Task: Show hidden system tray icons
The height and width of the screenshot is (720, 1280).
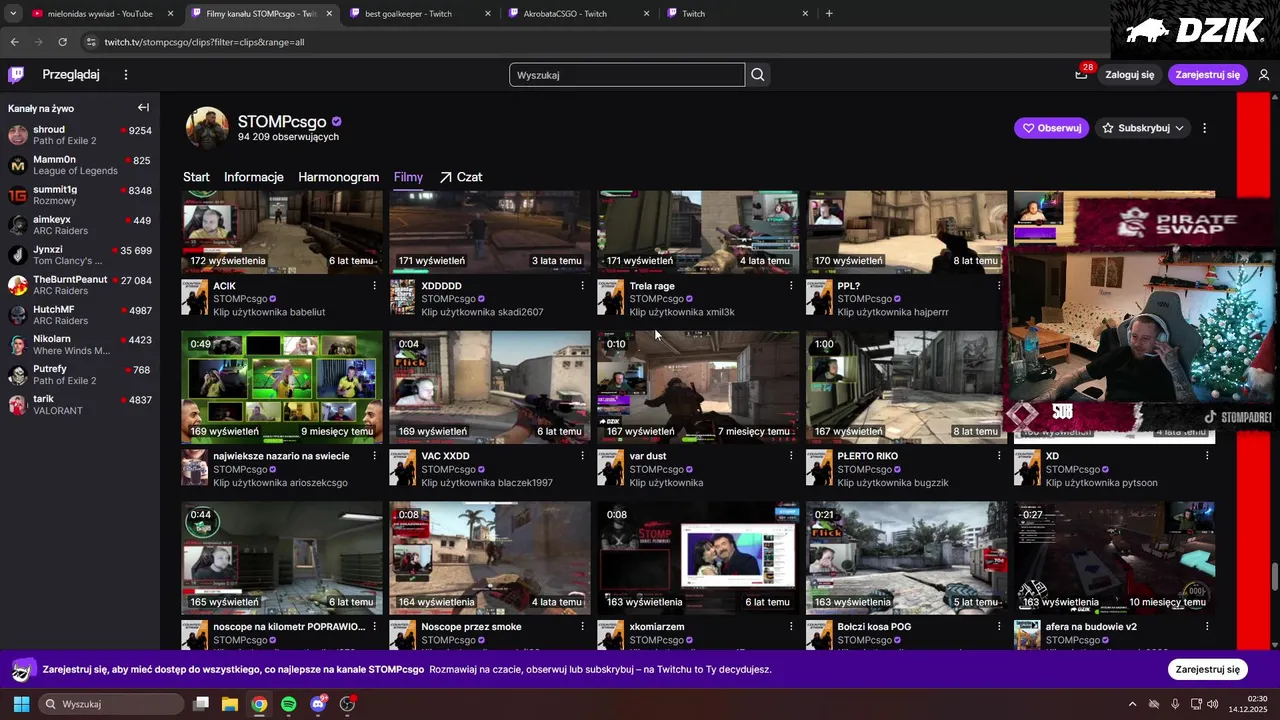Action: pyautogui.click(x=1132, y=704)
